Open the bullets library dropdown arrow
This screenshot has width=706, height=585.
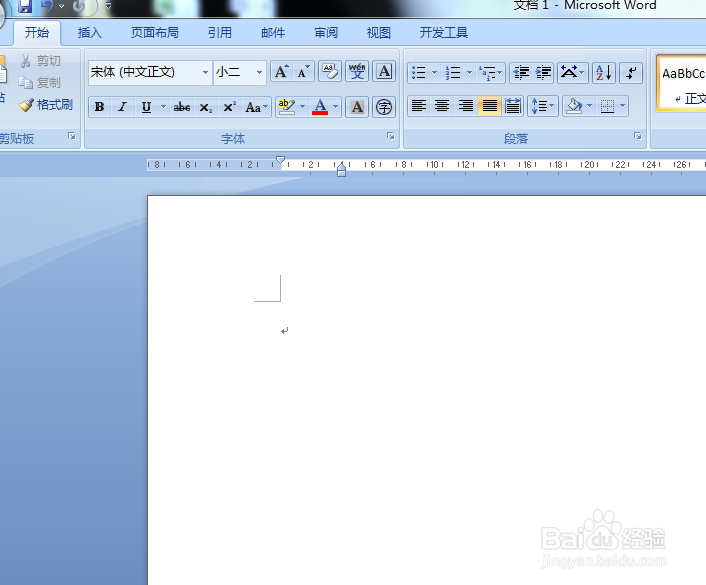[434, 73]
